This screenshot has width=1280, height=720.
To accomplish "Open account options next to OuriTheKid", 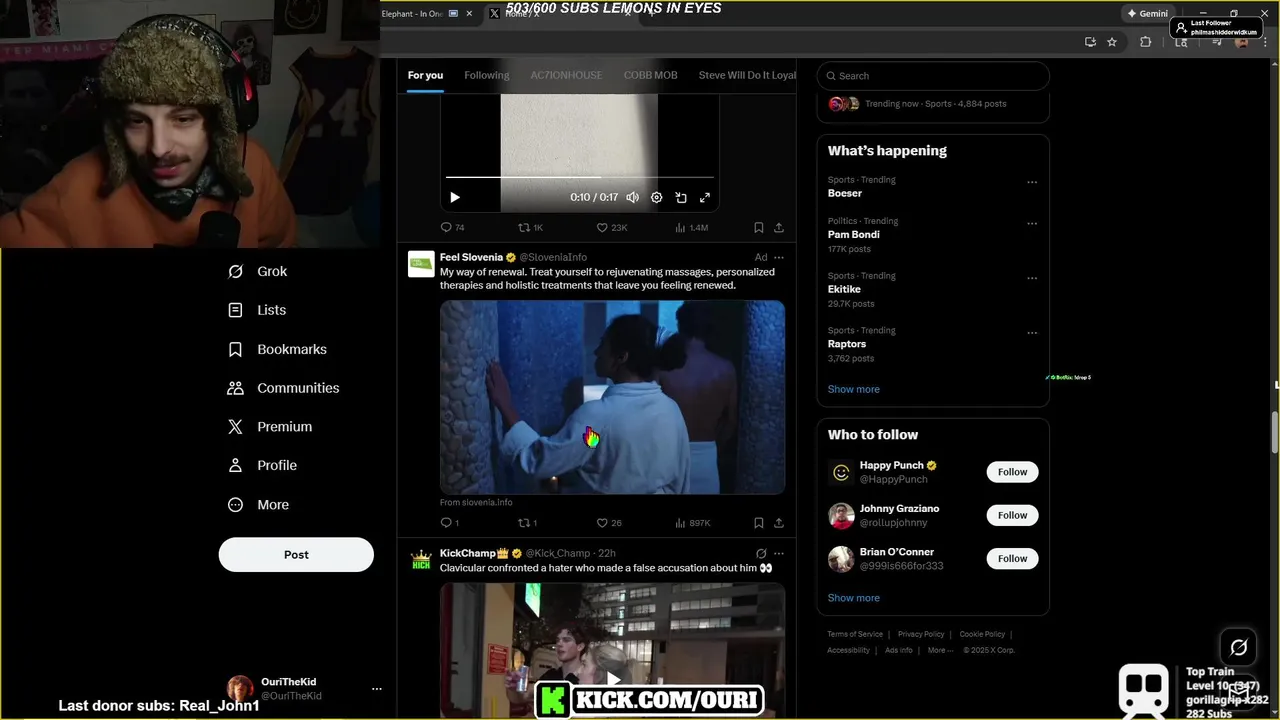I will pyautogui.click(x=377, y=689).
